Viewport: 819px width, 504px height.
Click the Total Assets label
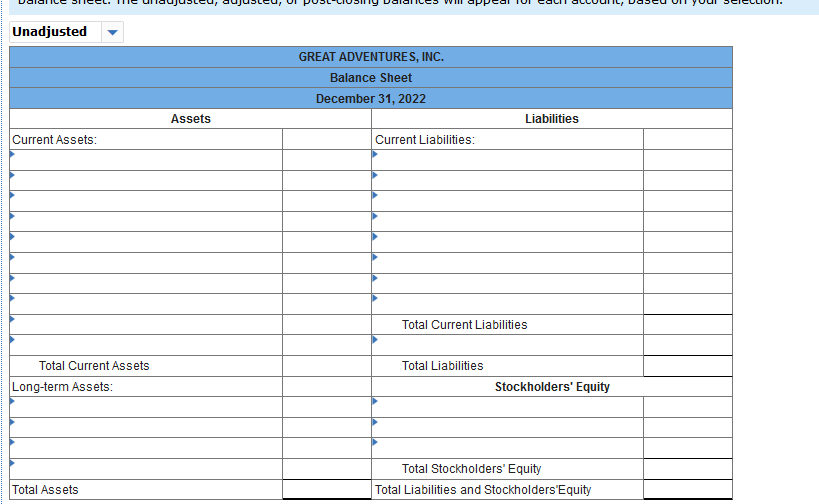click(x=45, y=490)
